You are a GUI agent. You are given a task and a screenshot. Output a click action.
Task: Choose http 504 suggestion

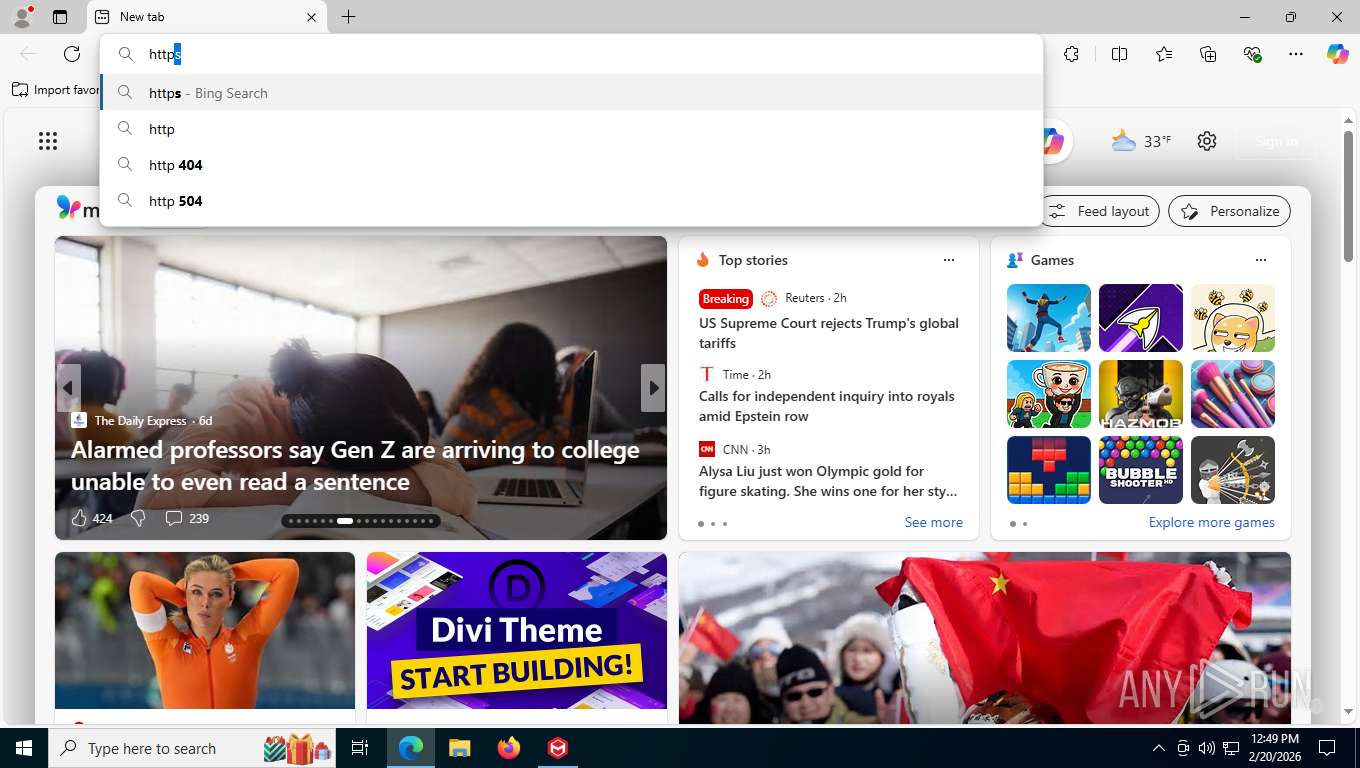572,201
